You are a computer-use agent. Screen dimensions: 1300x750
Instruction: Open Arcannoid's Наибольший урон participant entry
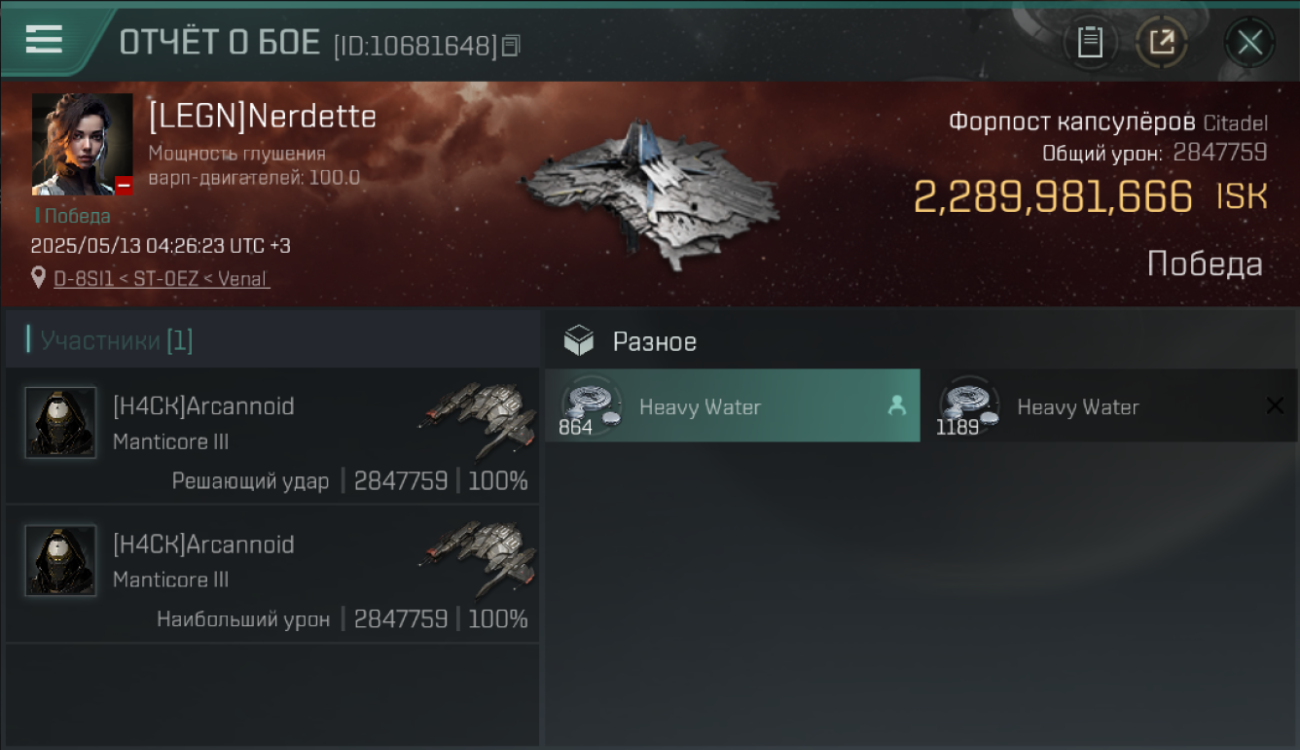272,574
